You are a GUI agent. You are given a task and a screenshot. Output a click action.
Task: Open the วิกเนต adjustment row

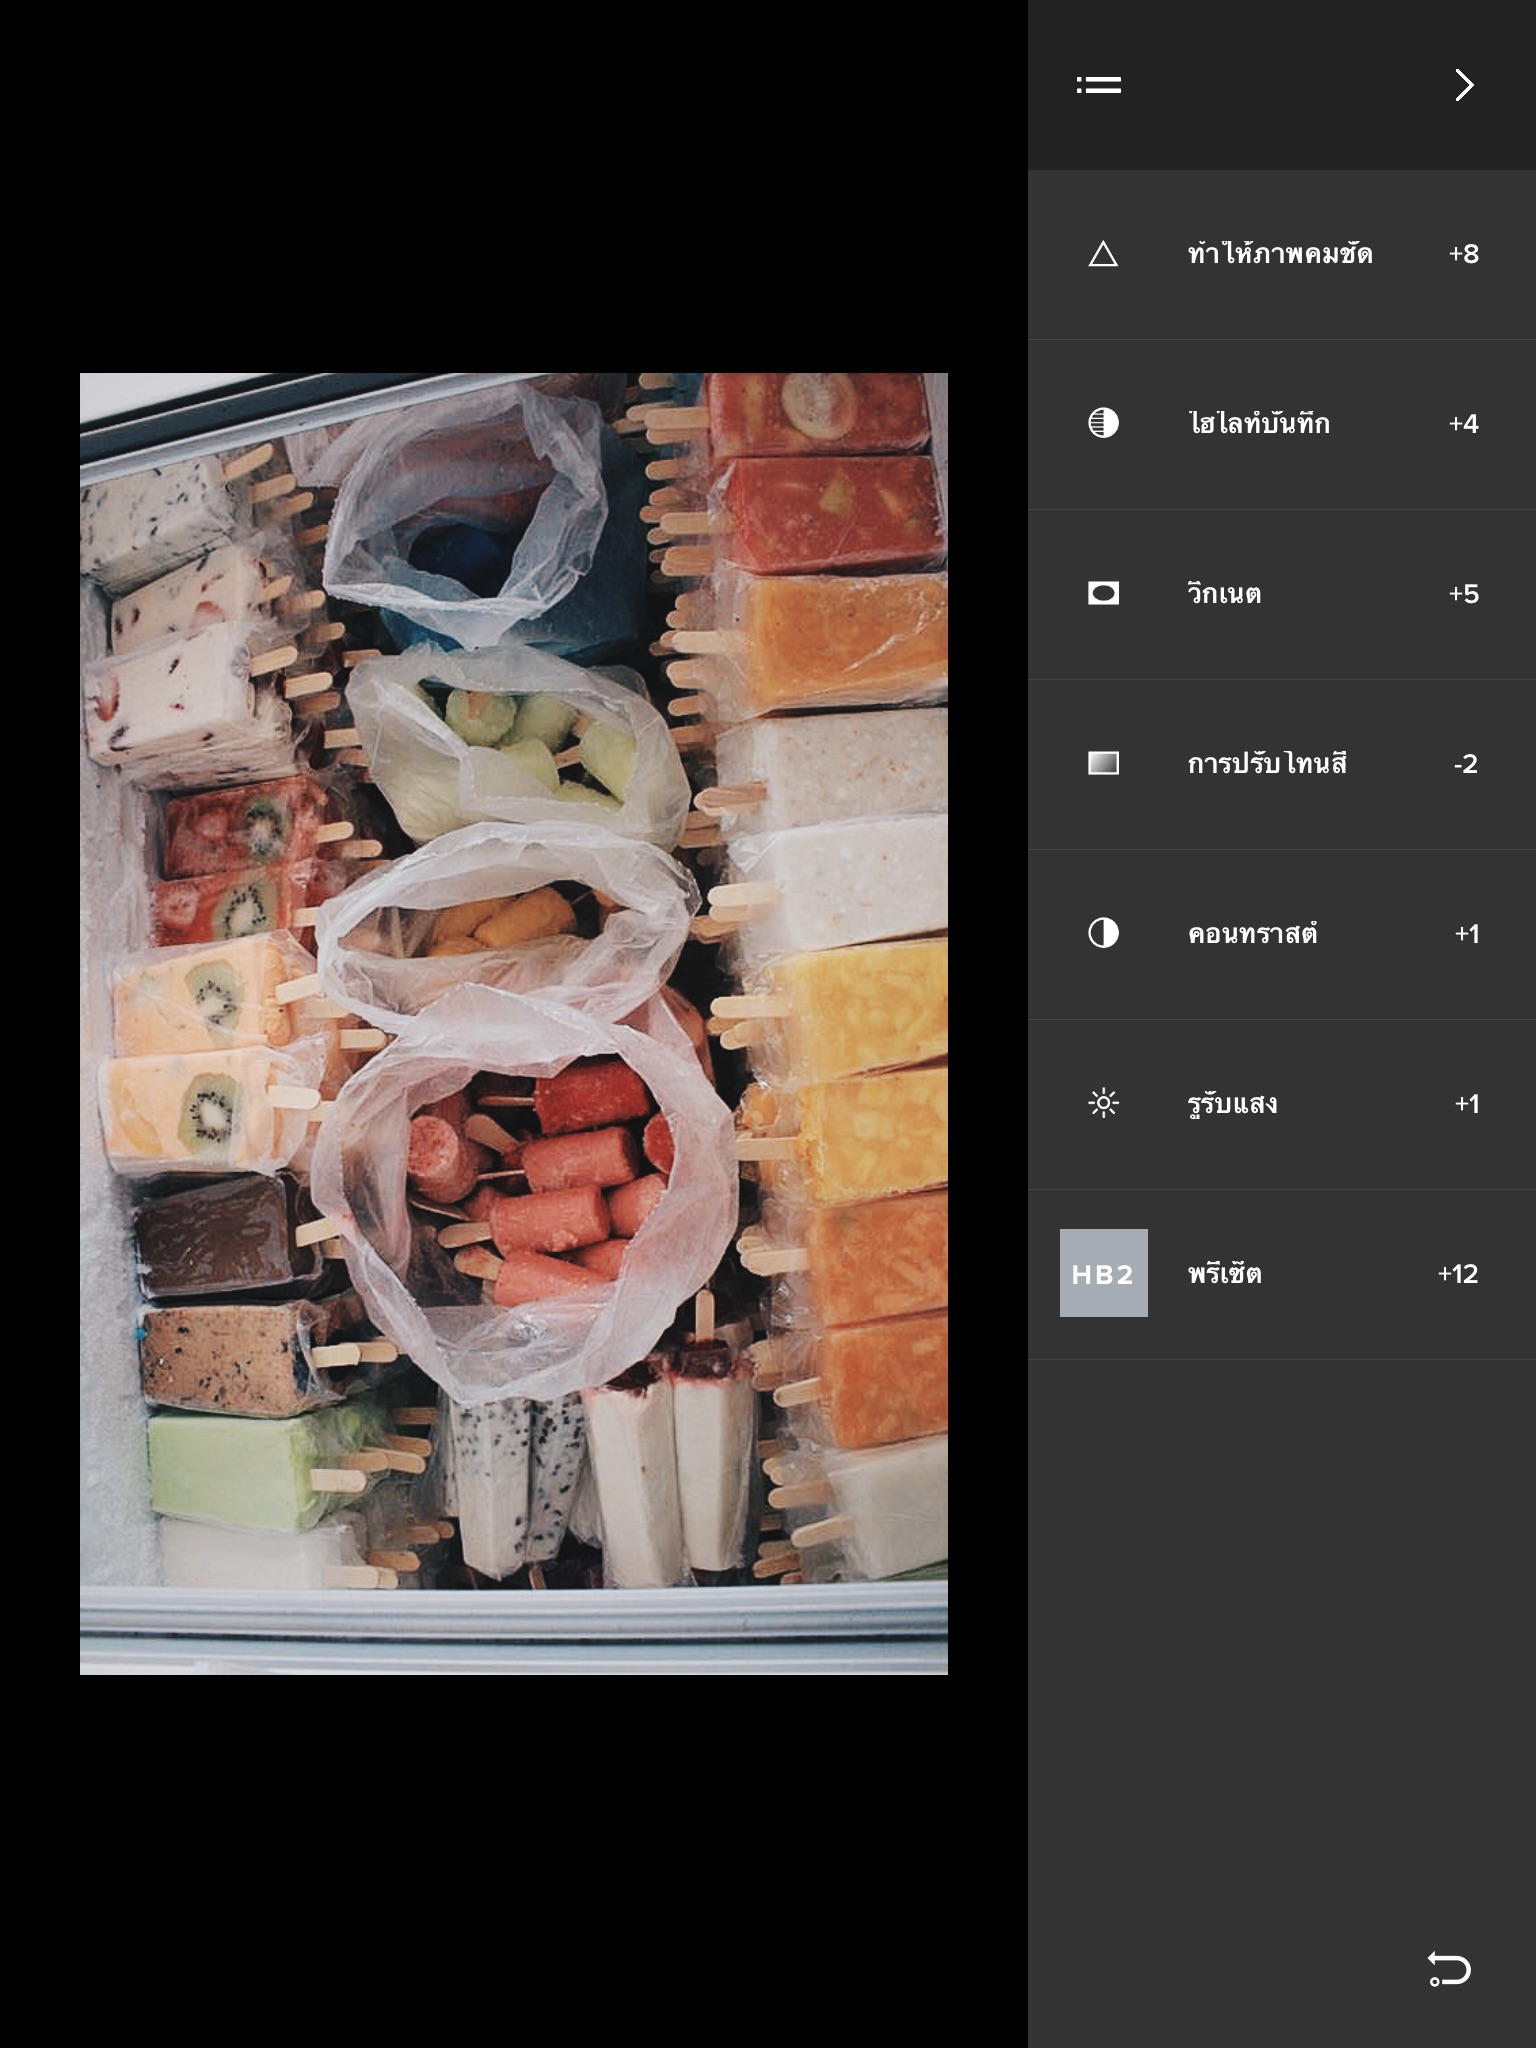[x=1282, y=595]
